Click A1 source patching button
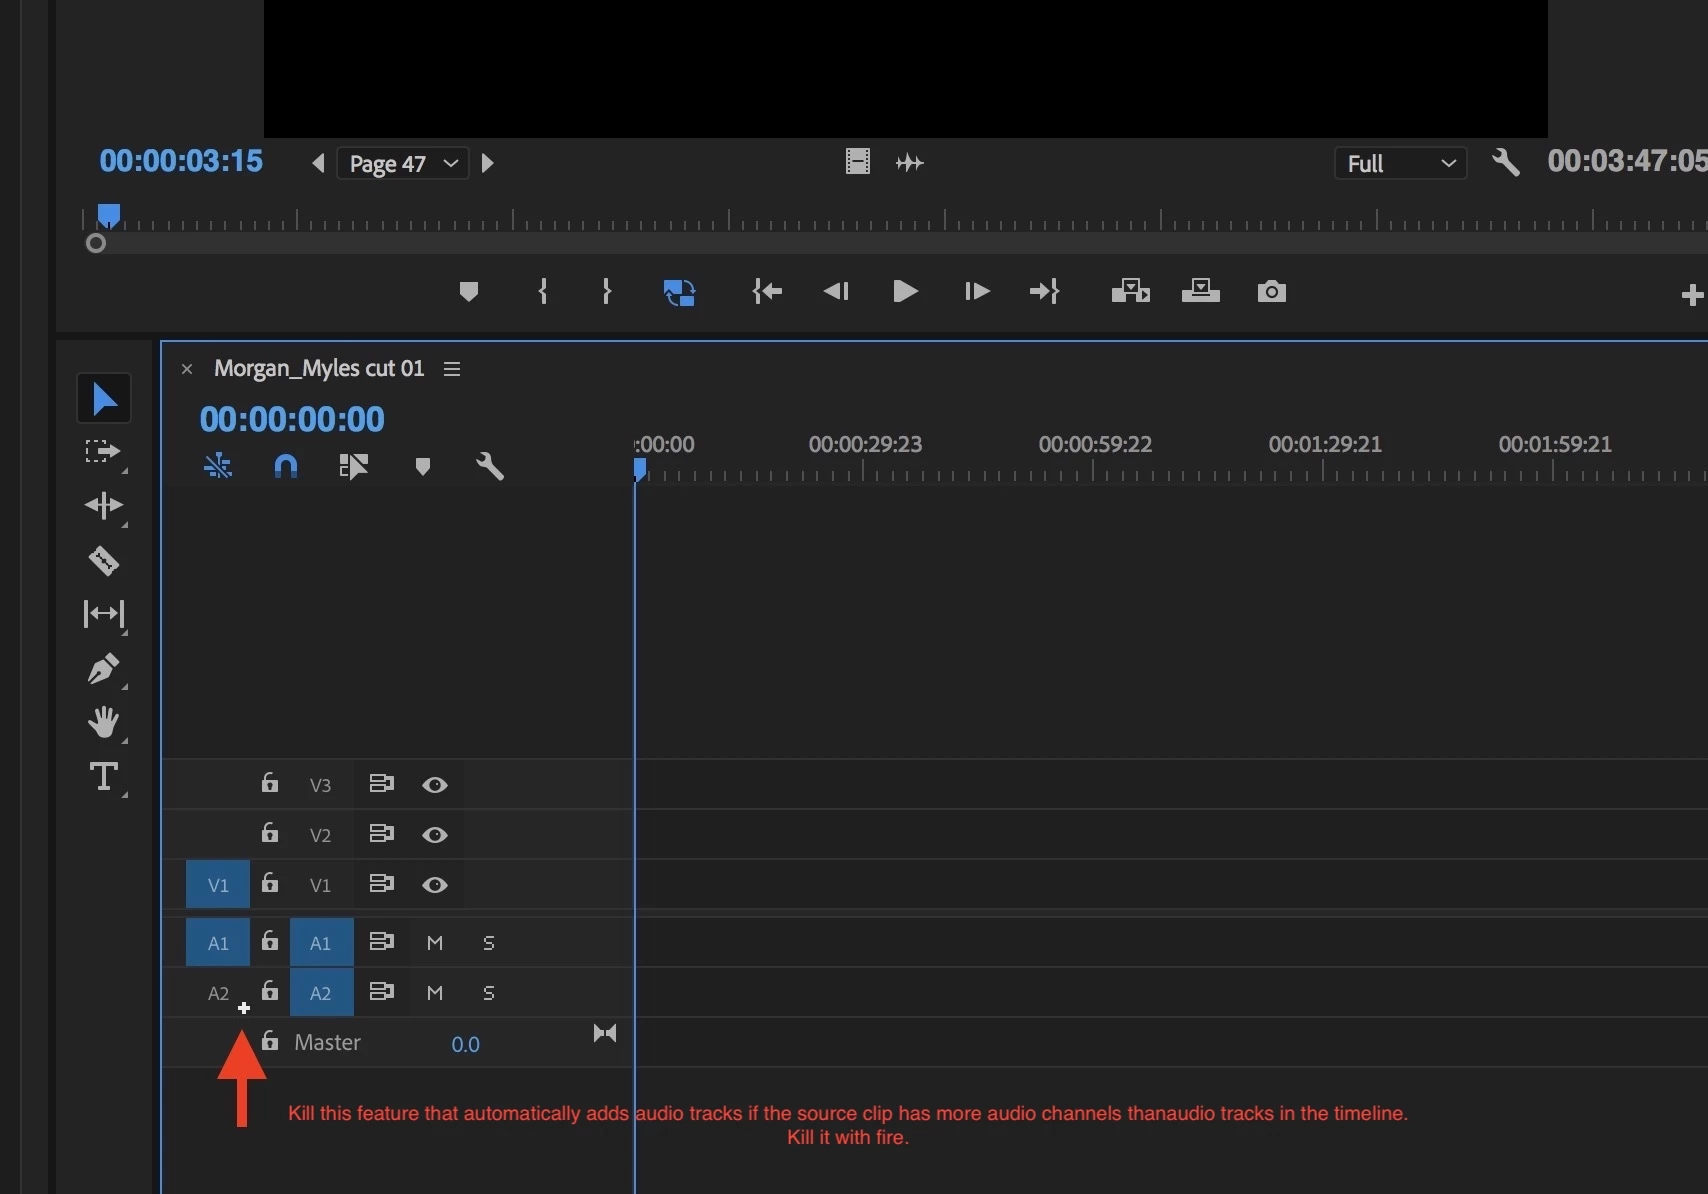 pyautogui.click(x=218, y=943)
